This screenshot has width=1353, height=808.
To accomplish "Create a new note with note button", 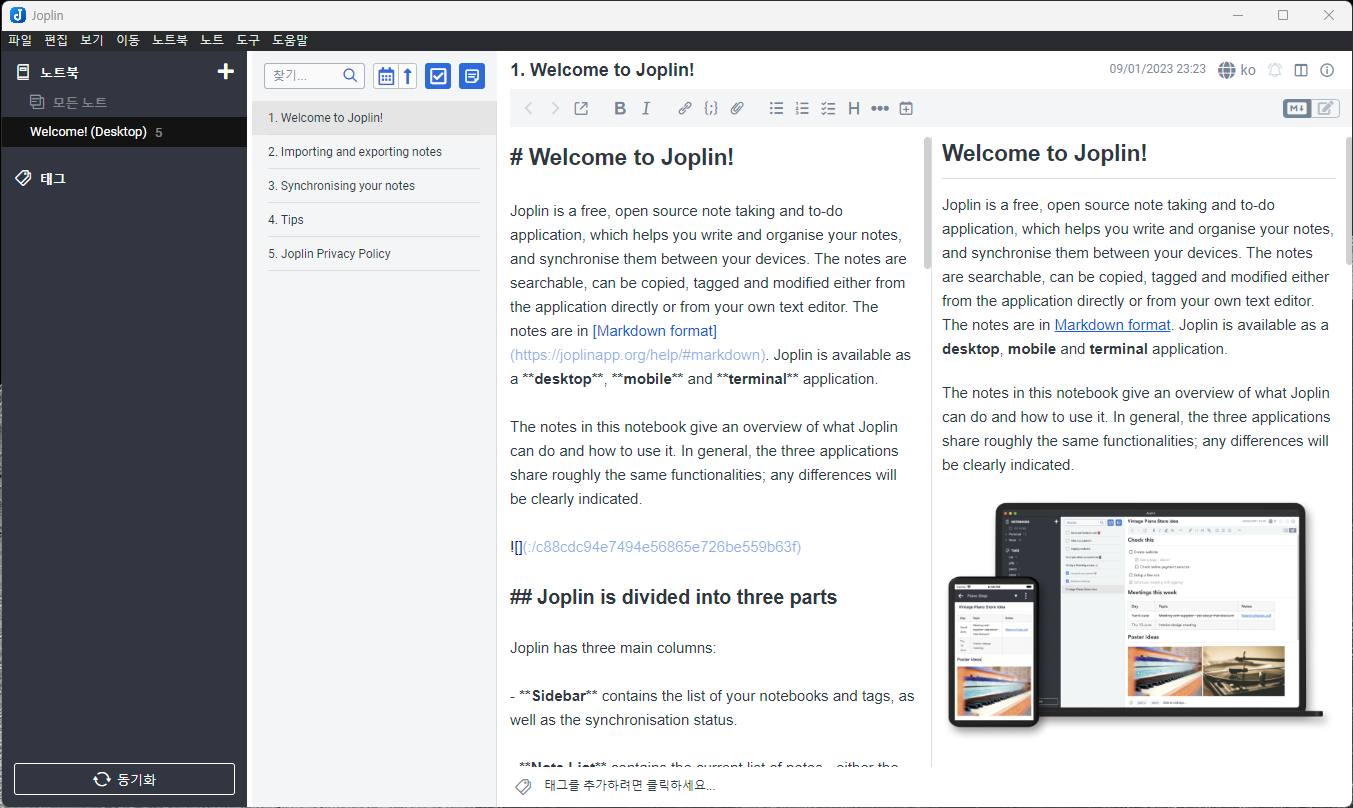I will (472, 76).
